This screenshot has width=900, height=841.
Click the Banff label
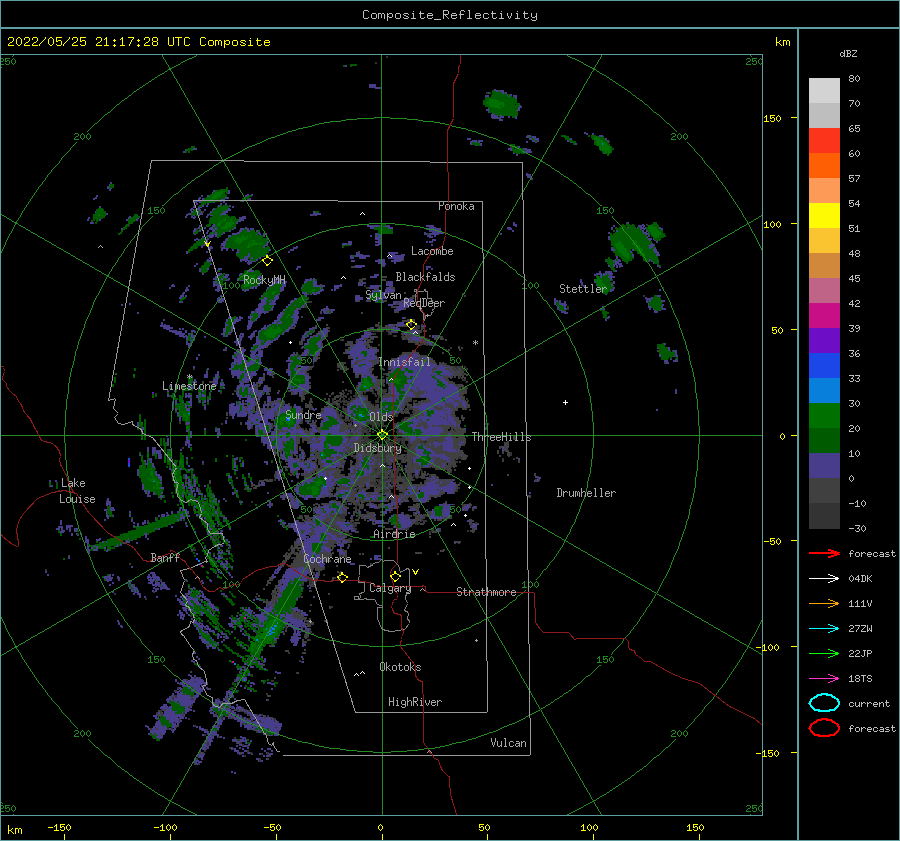tap(165, 558)
